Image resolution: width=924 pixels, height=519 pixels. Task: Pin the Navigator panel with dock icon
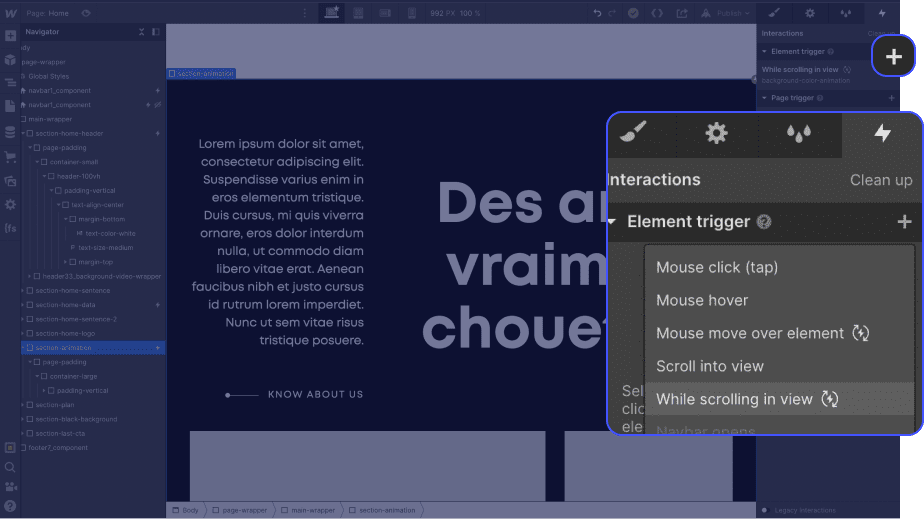[156, 32]
